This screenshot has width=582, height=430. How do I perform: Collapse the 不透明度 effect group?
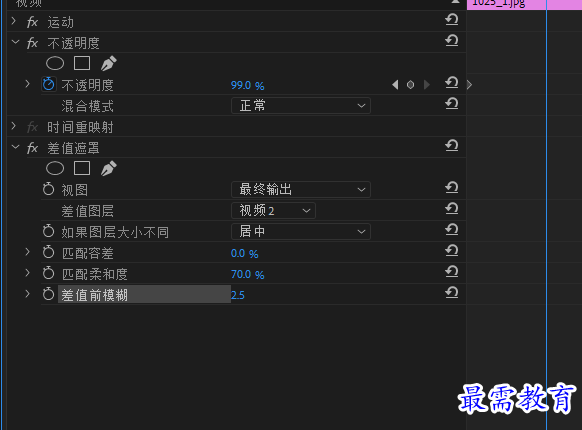tap(15, 42)
